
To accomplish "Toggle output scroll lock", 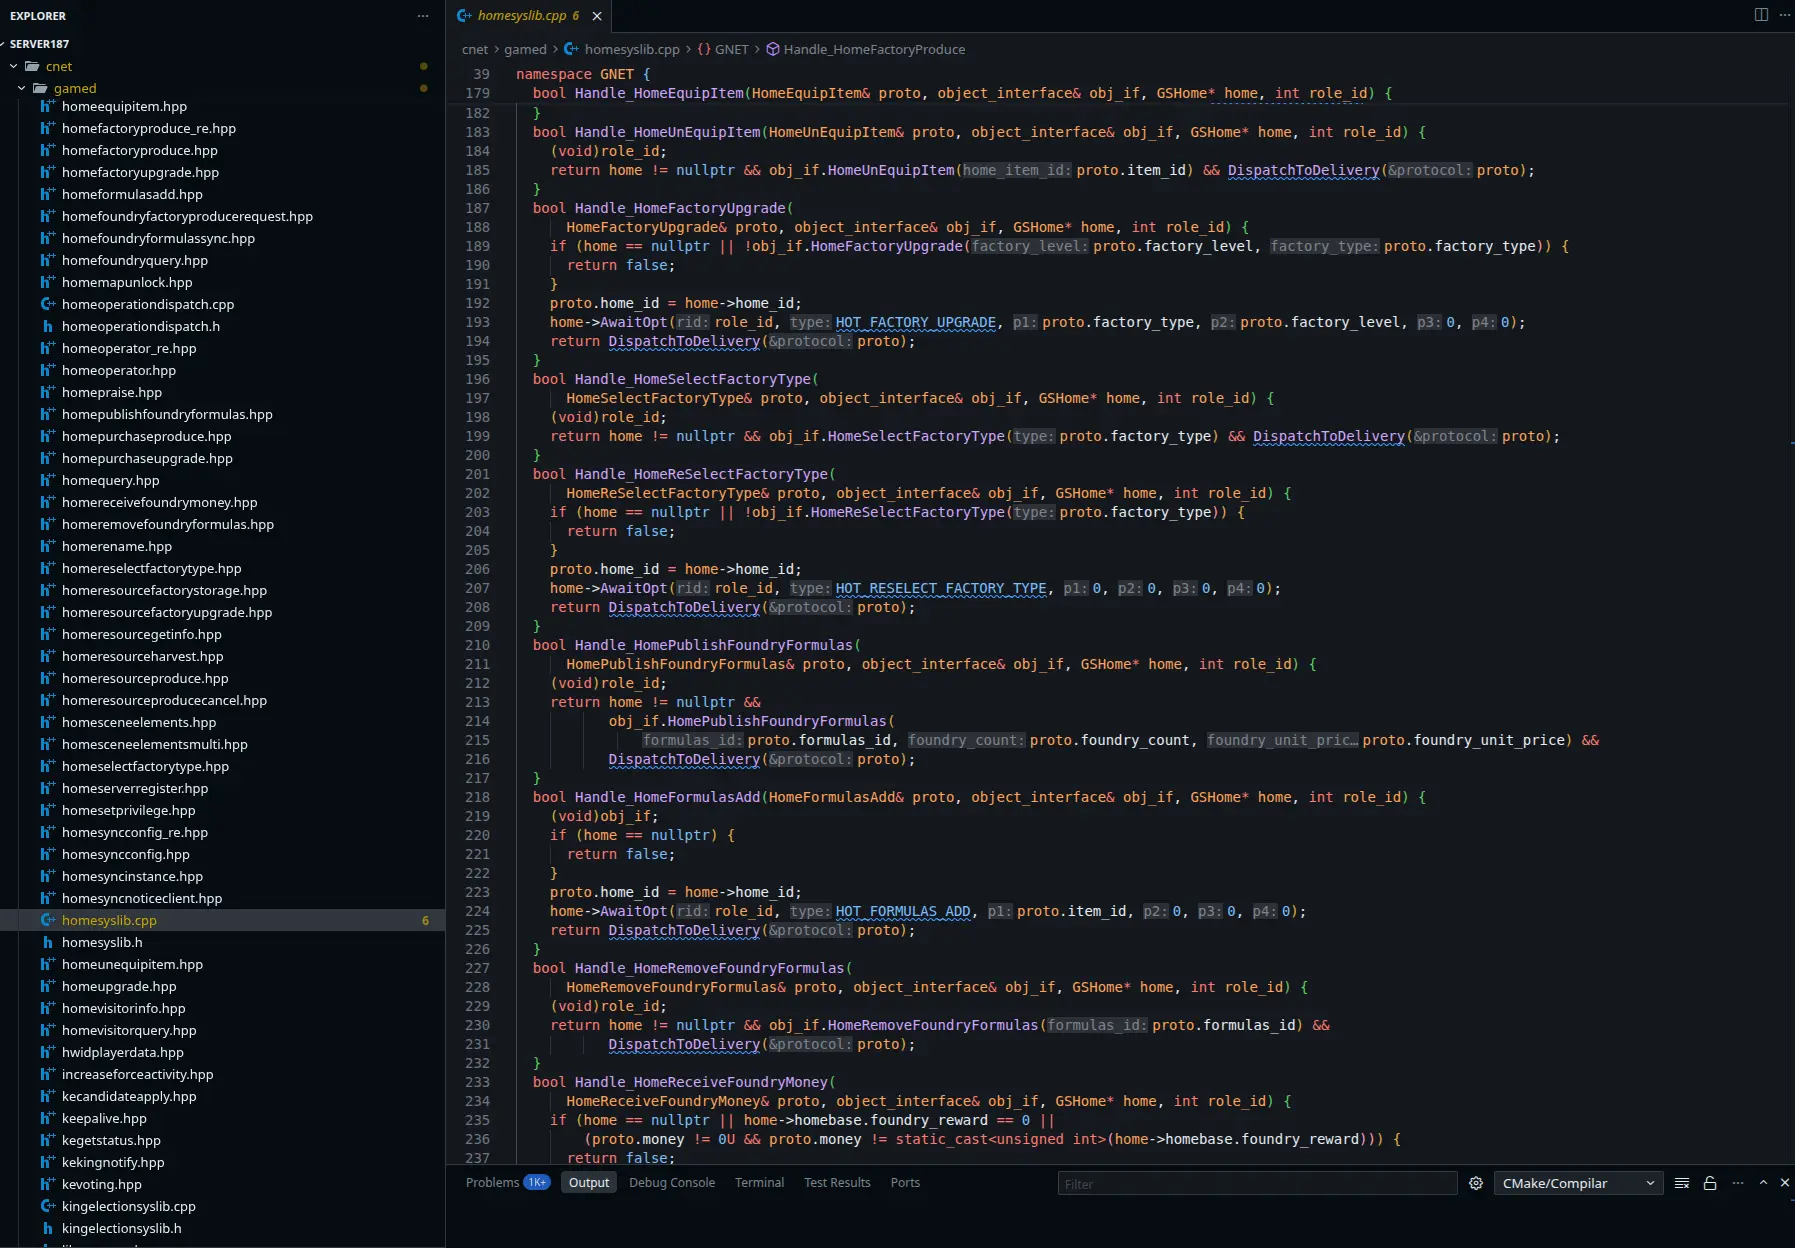I will pyautogui.click(x=1710, y=1183).
